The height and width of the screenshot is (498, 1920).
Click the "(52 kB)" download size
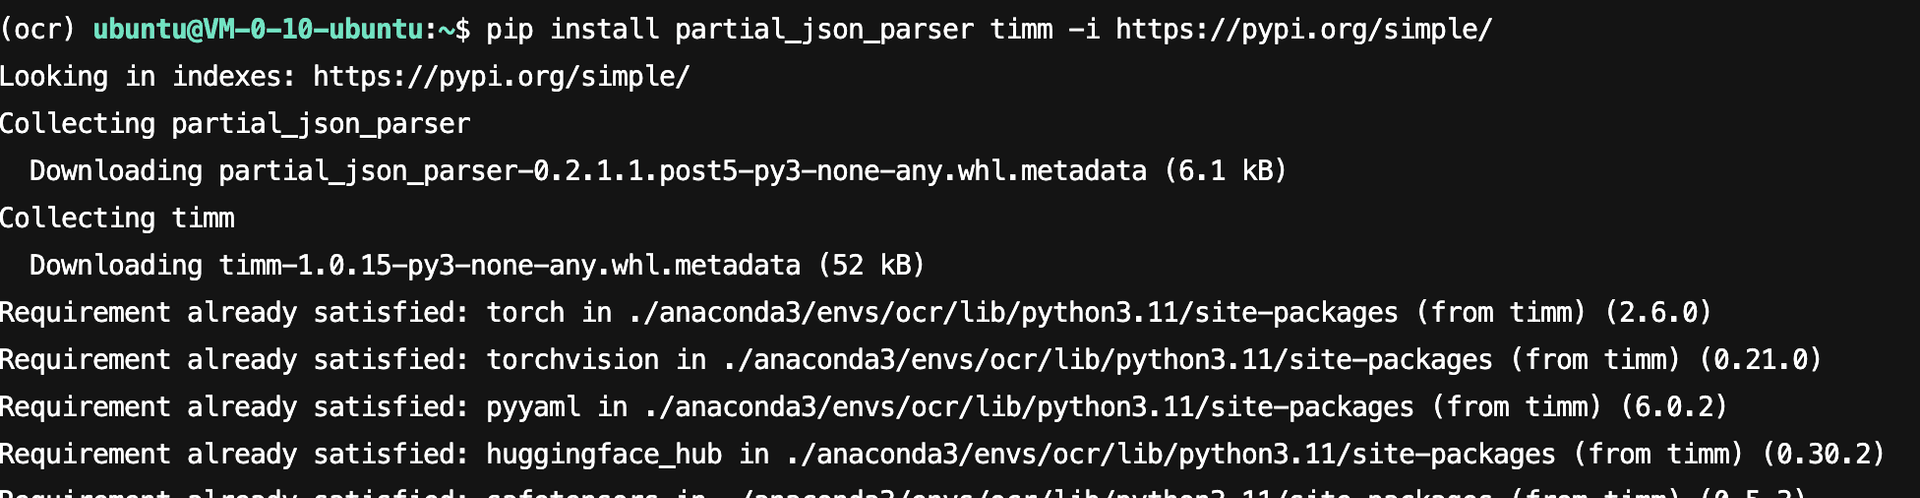[x=872, y=265]
